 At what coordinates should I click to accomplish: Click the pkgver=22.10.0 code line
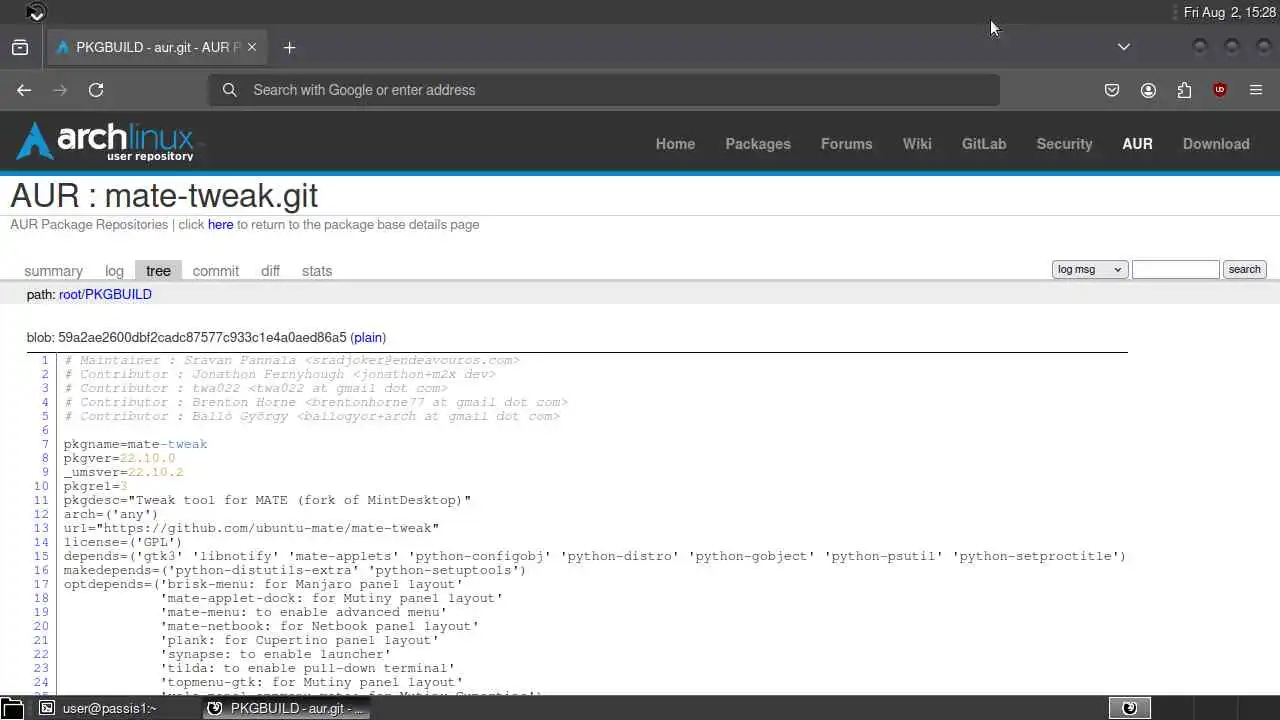point(120,458)
